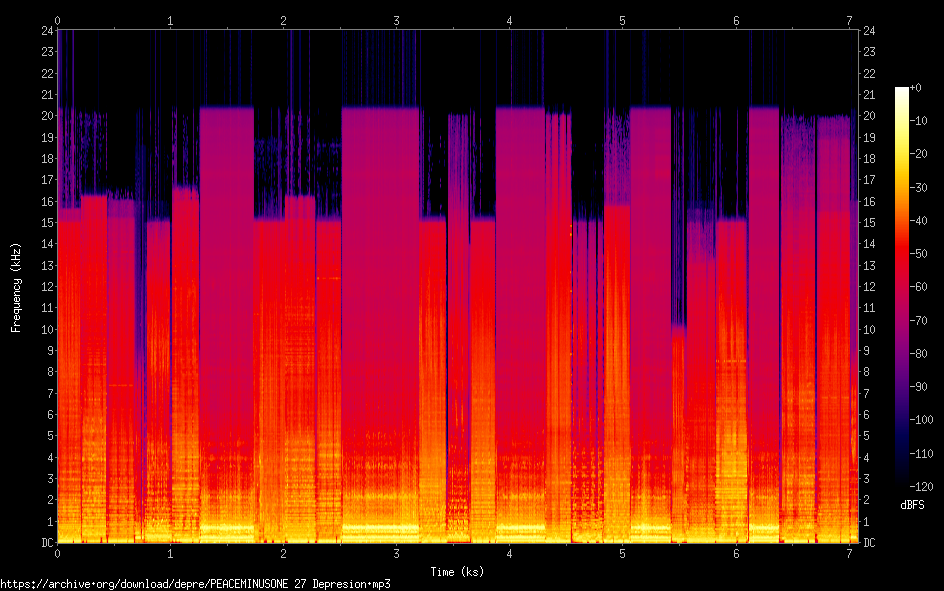944x591 pixels.
Task: Click "7" on the bottom time axis
Action: pyautogui.click(x=849, y=554)
